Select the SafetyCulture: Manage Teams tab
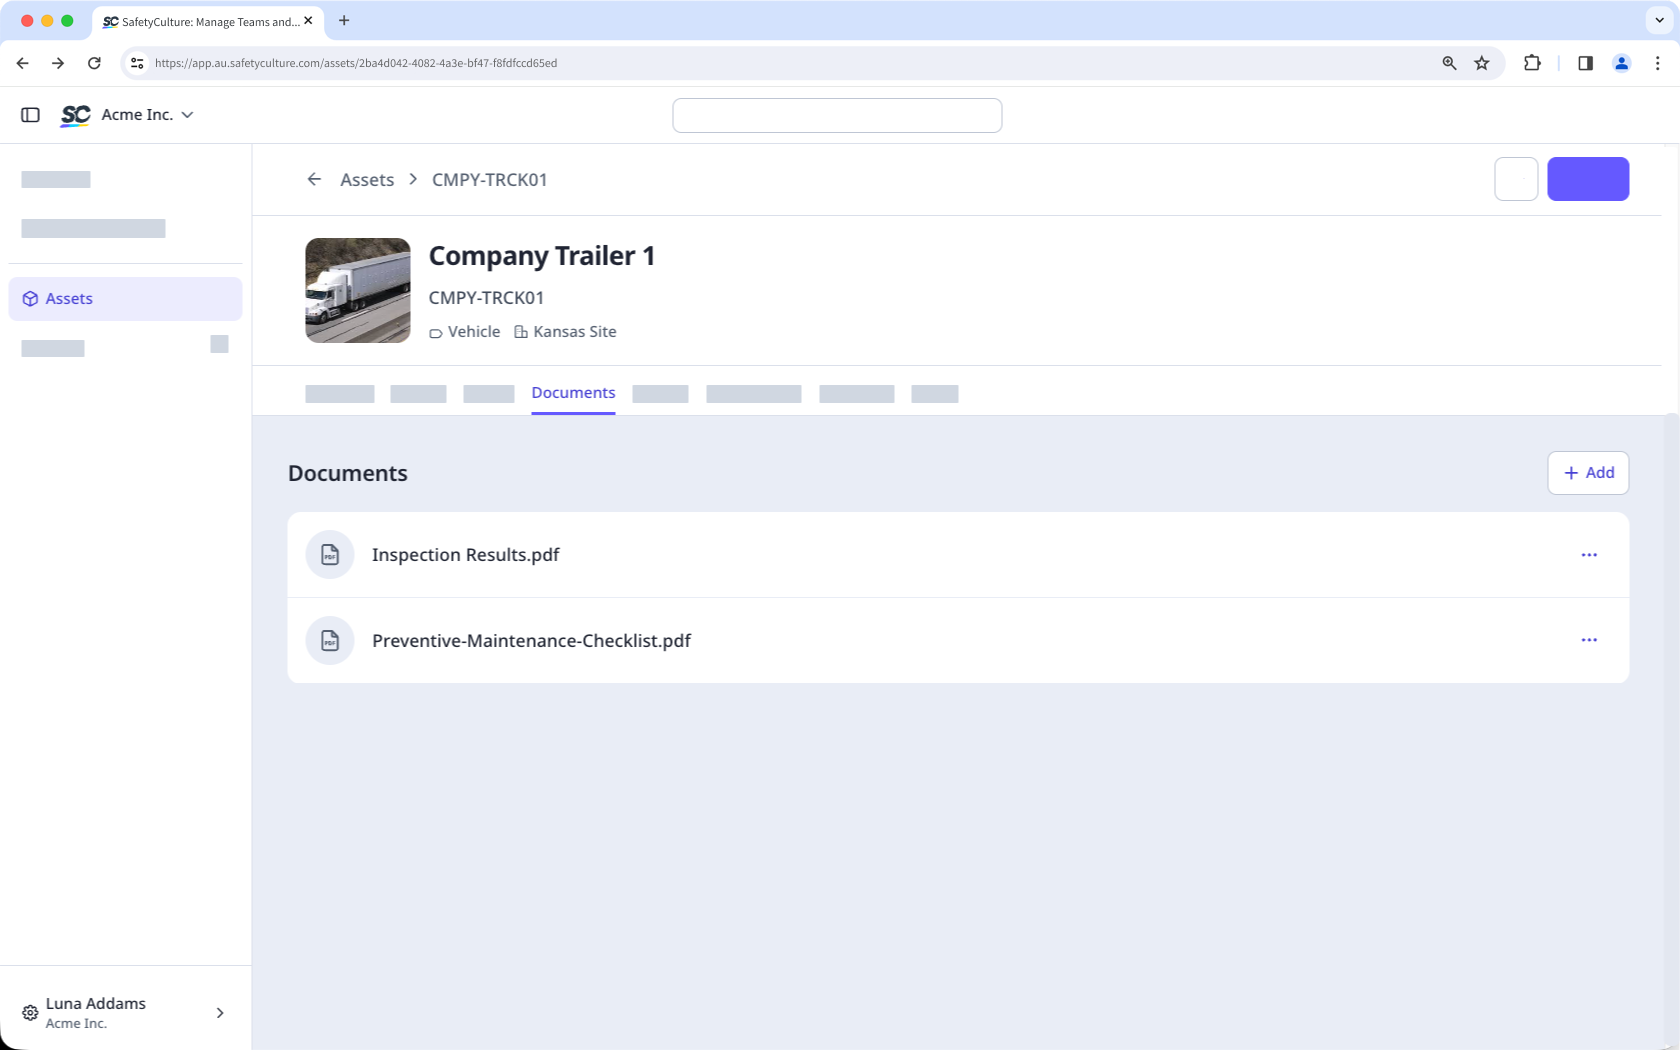 click(x=208, y=21)
